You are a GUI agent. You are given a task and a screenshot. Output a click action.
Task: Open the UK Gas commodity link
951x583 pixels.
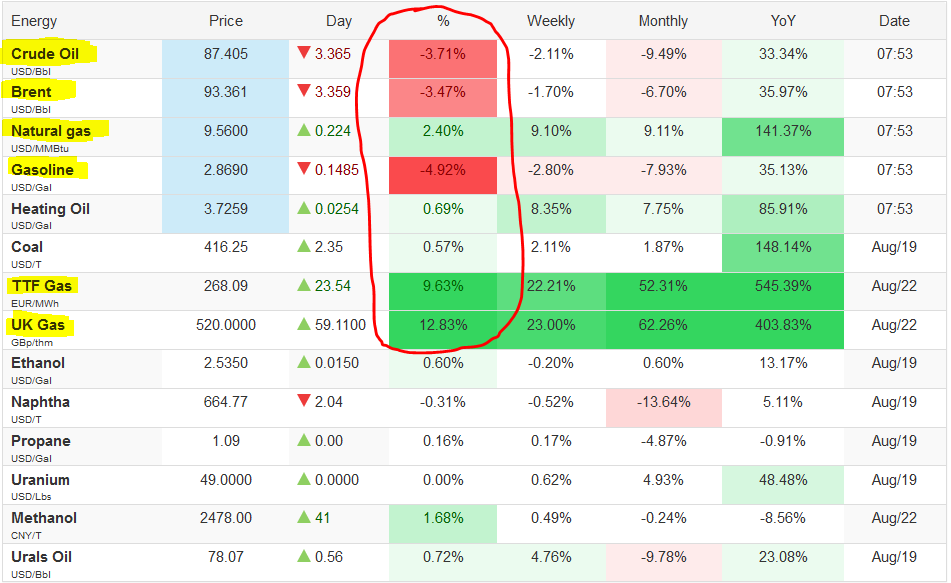click(x=38, y=325)
